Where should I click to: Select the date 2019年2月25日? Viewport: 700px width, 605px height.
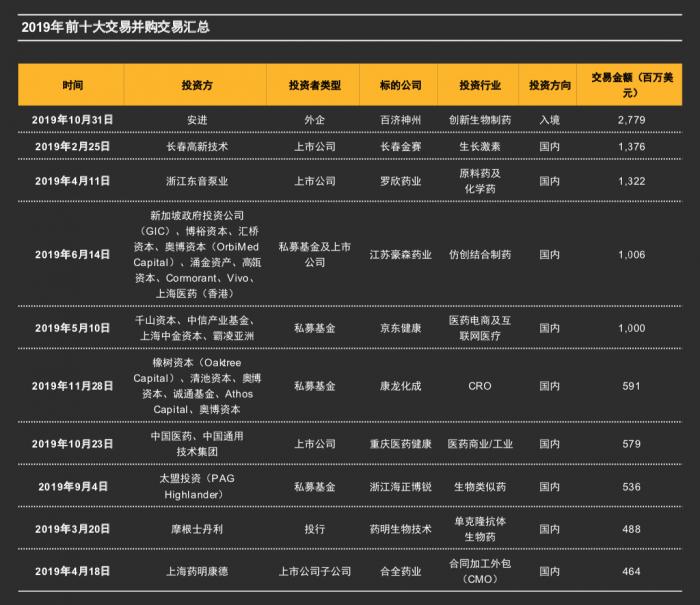pyautogui.click(x=72, y=146)
